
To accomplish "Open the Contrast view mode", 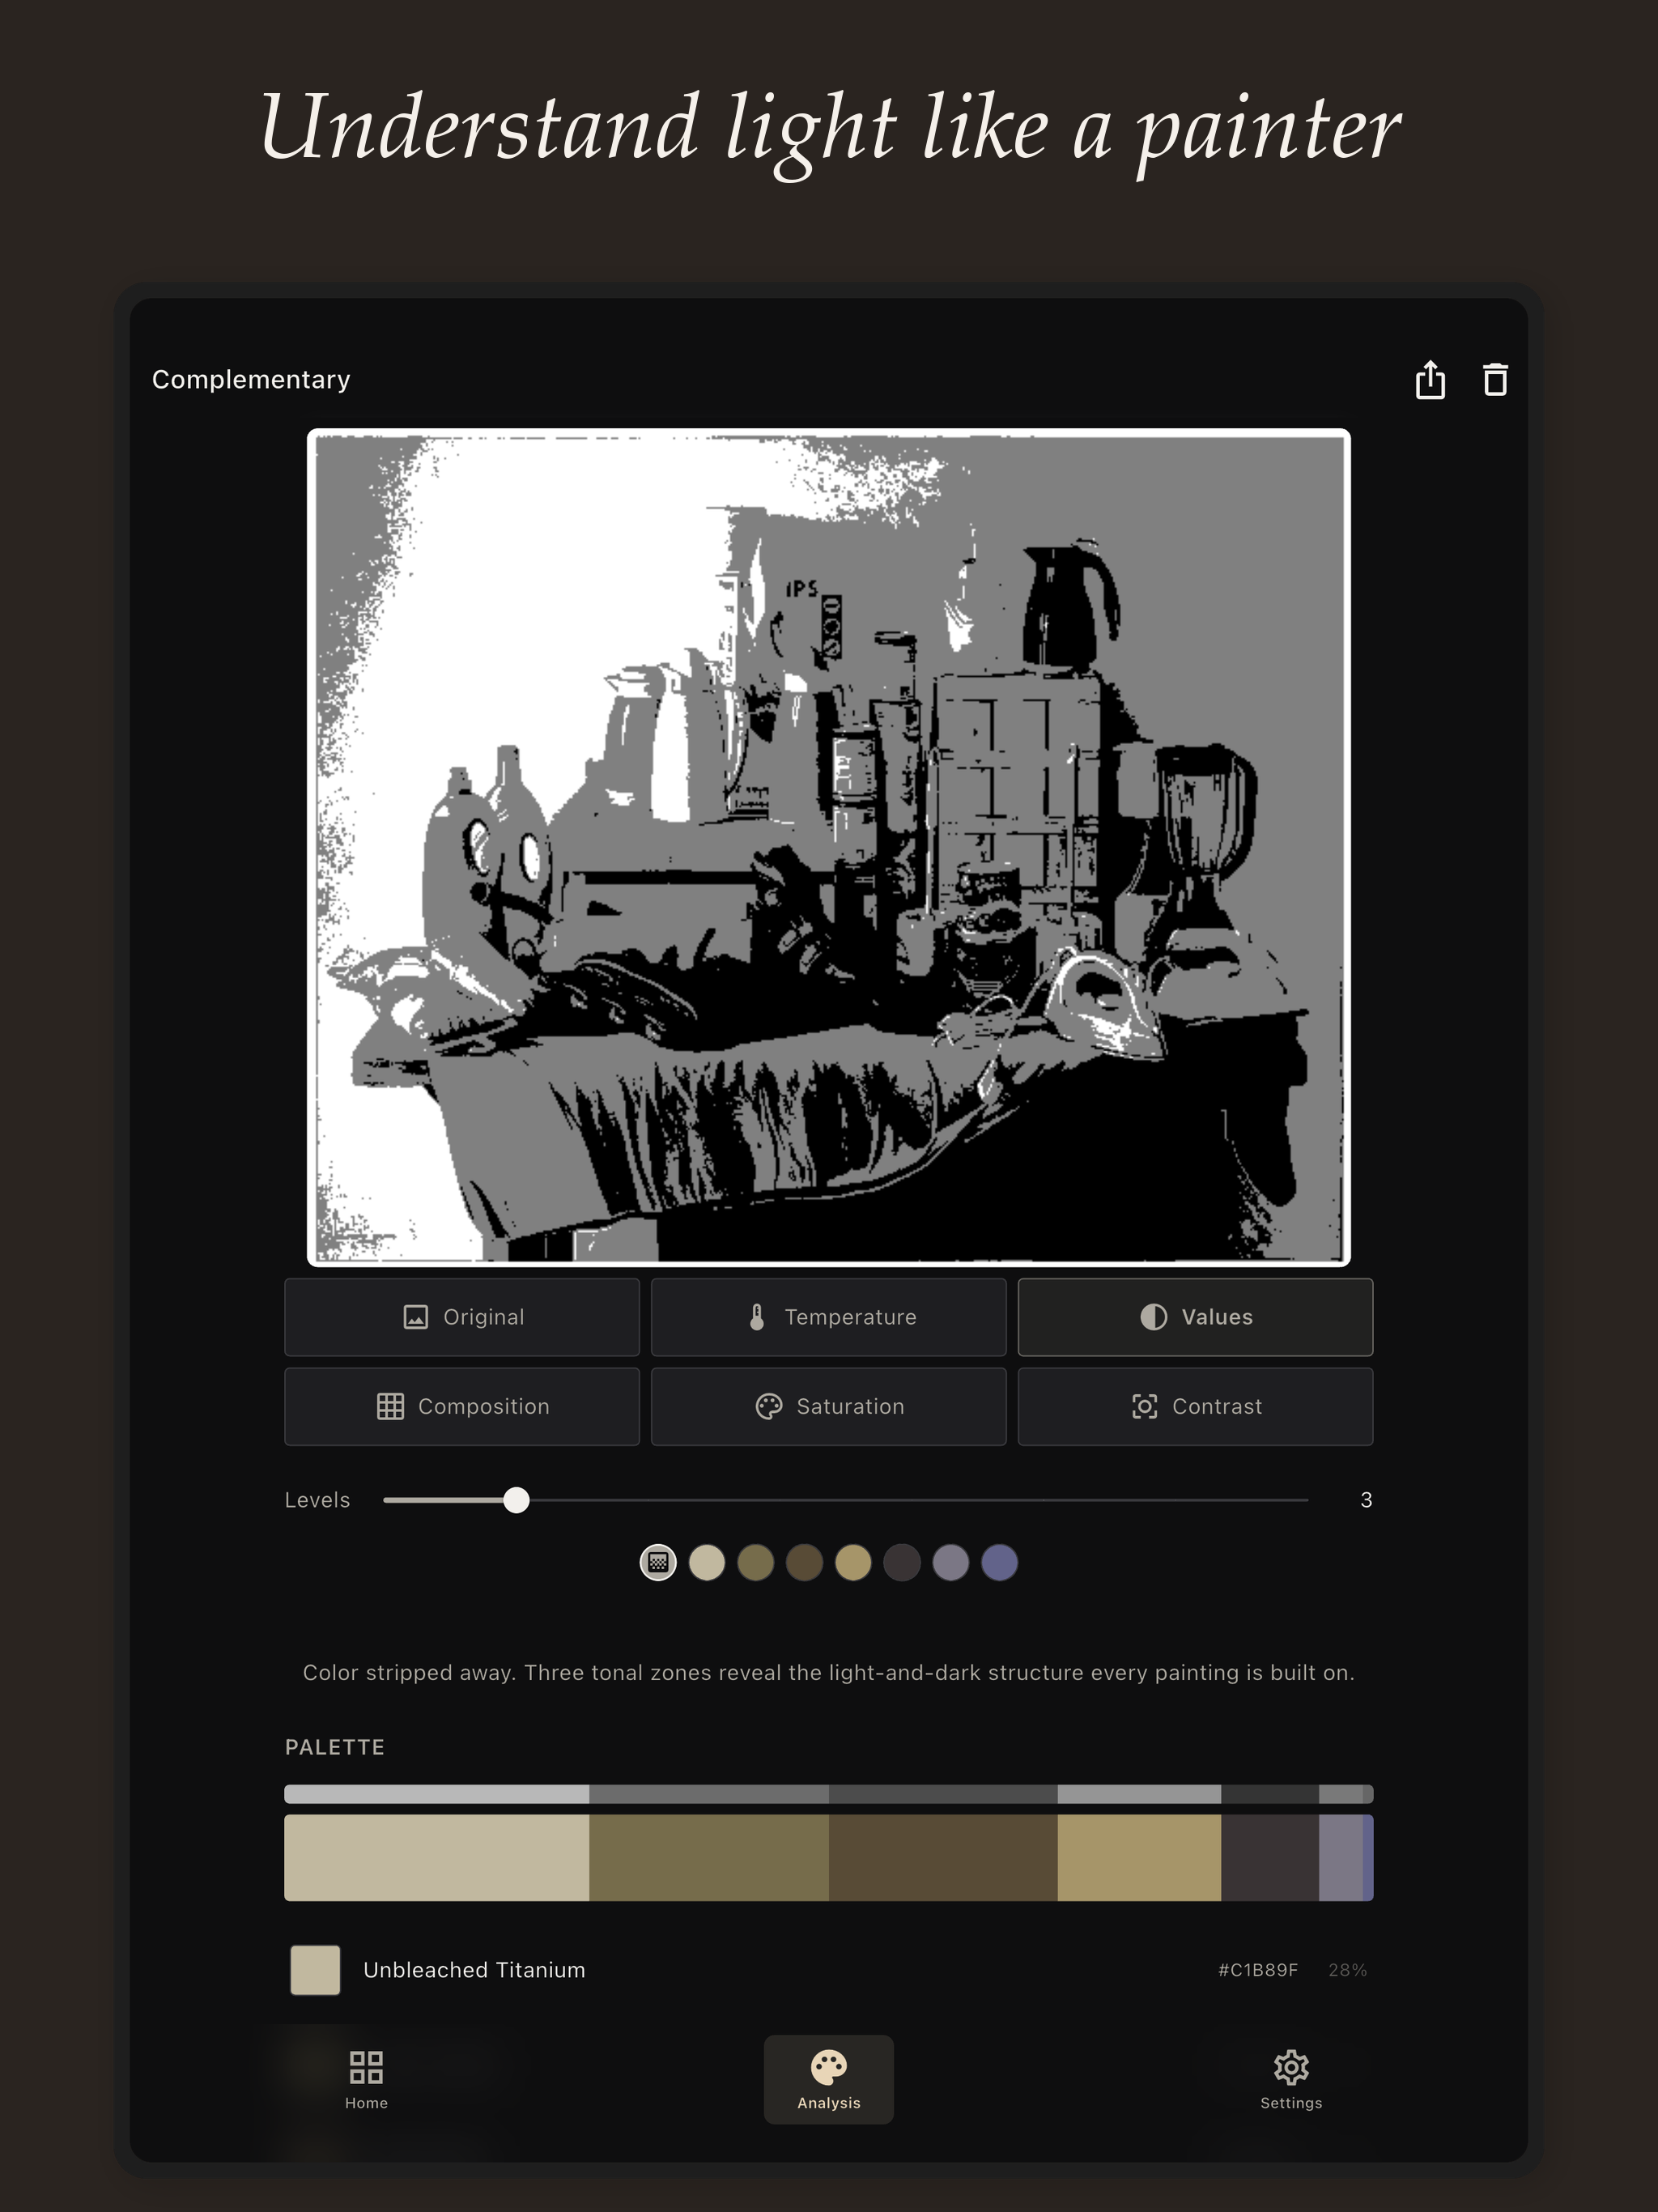I will [1195, 1406].
